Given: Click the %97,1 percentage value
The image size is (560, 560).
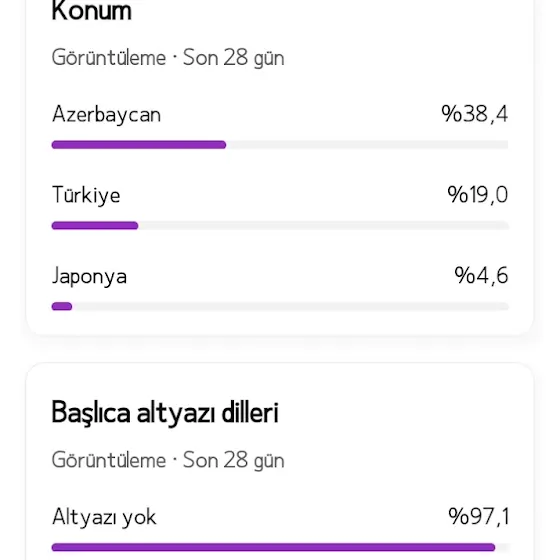Looking at the screenshot, I should [479, 516].
